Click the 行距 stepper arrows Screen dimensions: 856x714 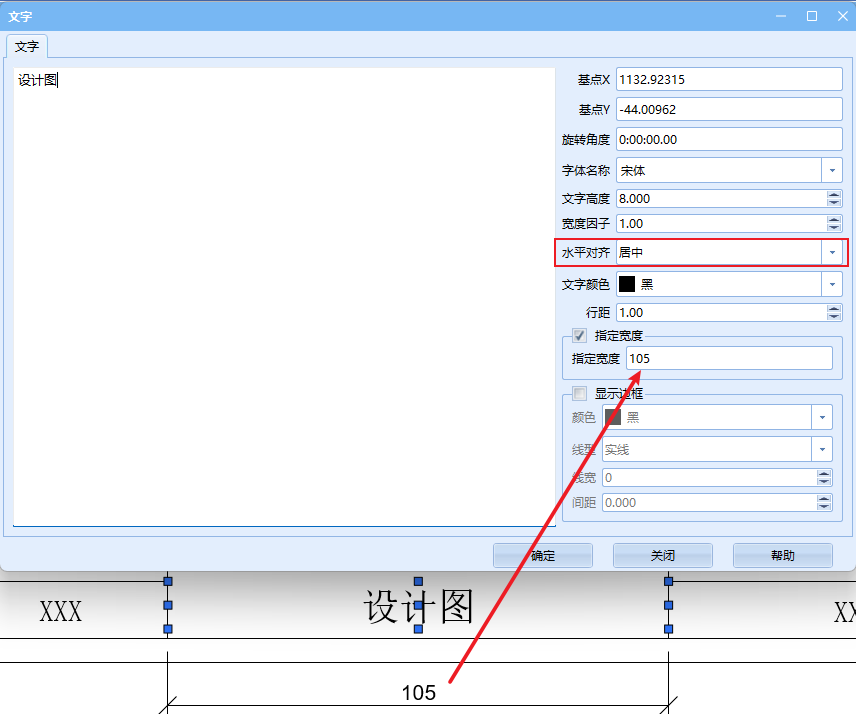pos(834,313)
